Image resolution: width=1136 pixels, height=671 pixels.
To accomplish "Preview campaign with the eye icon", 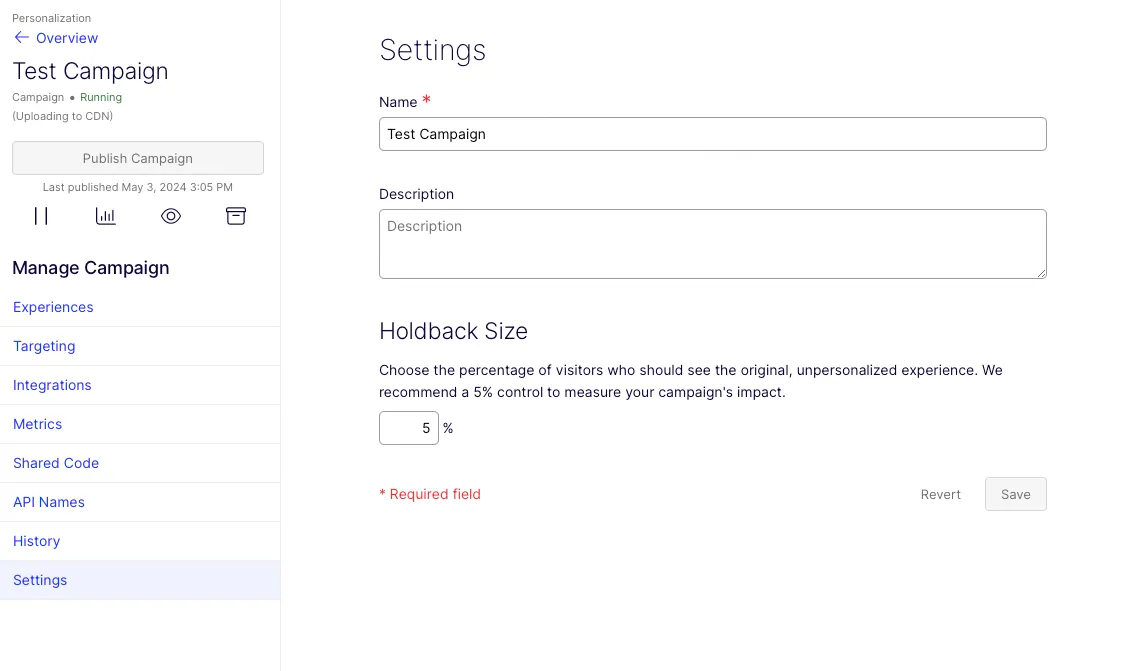I will click(171, 216).
